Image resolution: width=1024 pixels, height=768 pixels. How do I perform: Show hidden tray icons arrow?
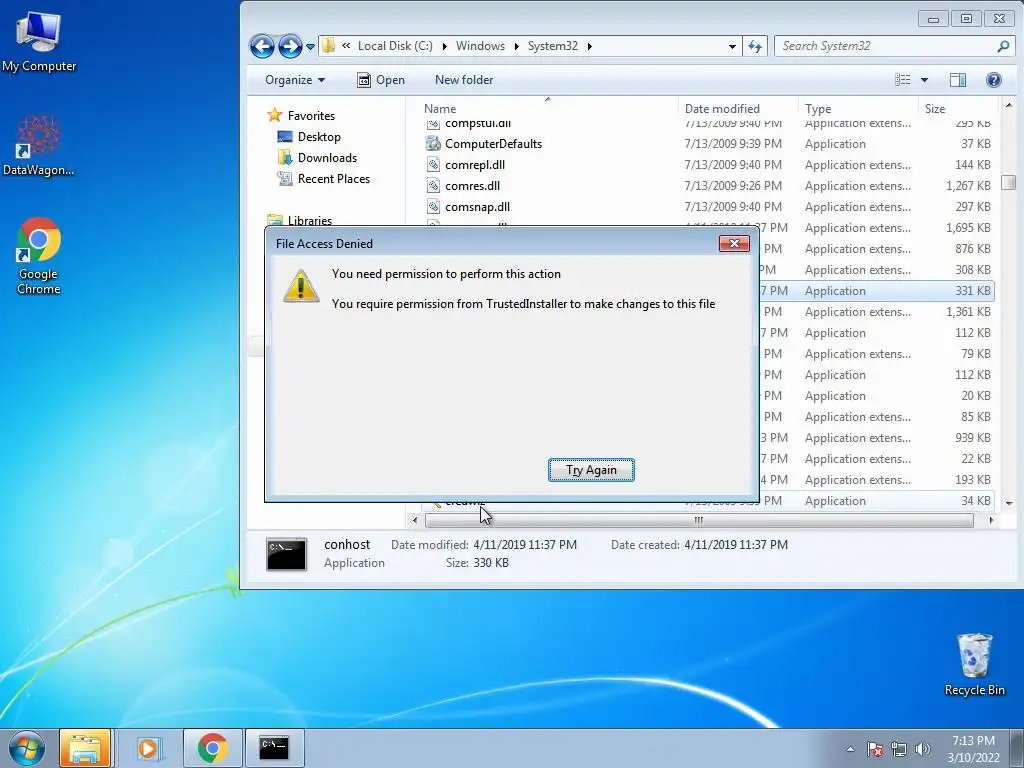pyautogui.click(x=850, y=749)
